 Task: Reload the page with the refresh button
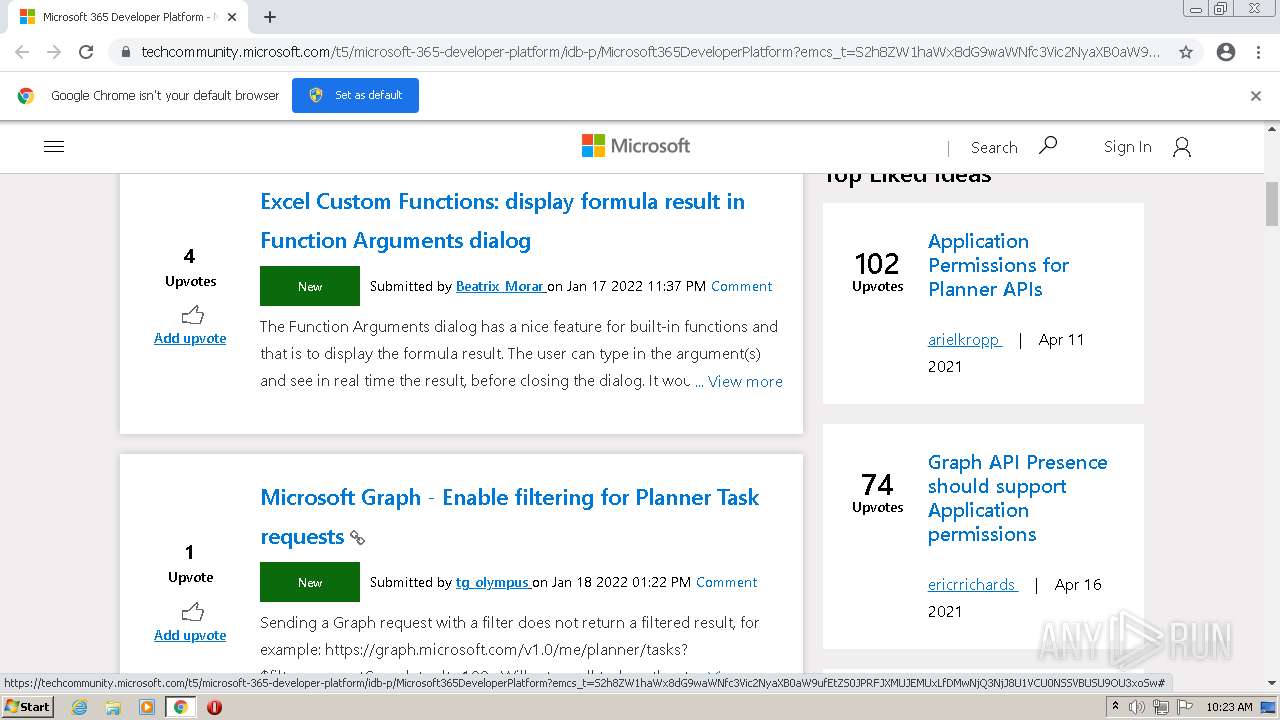click(86, 52)
